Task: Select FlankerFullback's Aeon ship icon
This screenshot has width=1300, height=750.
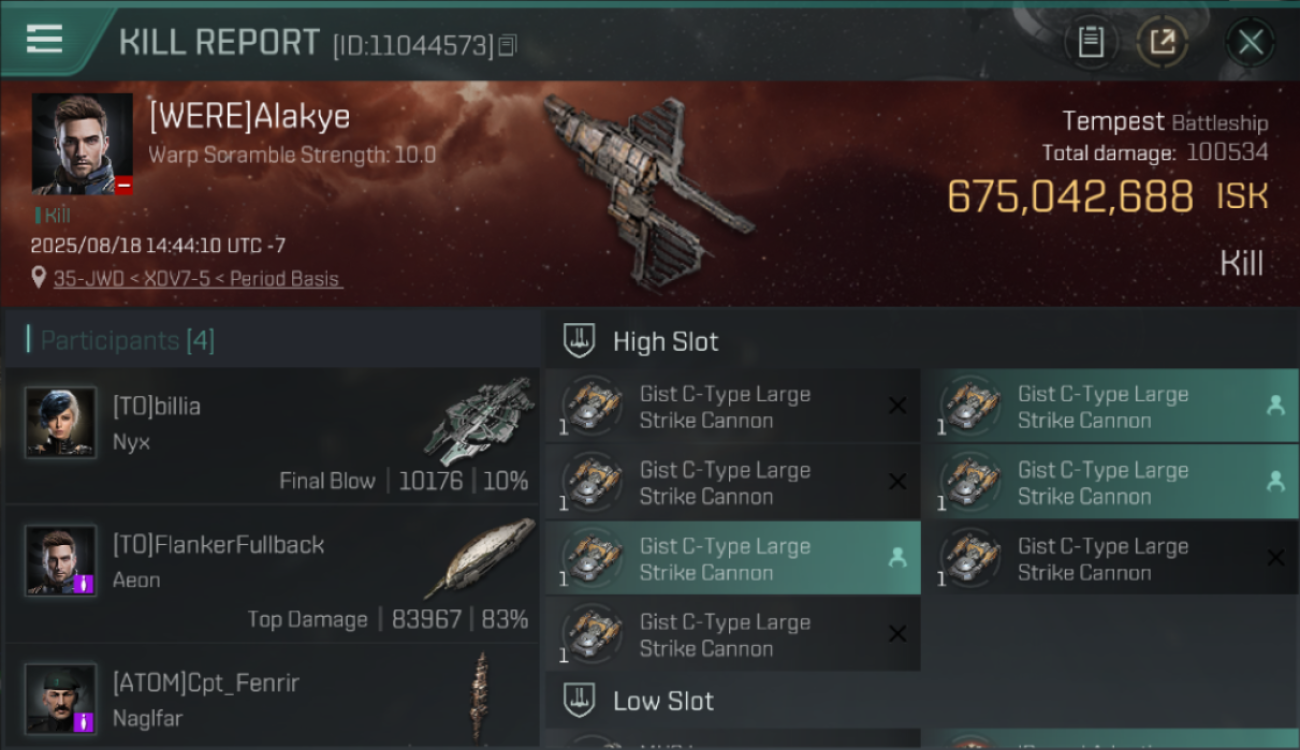Action: 480,558
